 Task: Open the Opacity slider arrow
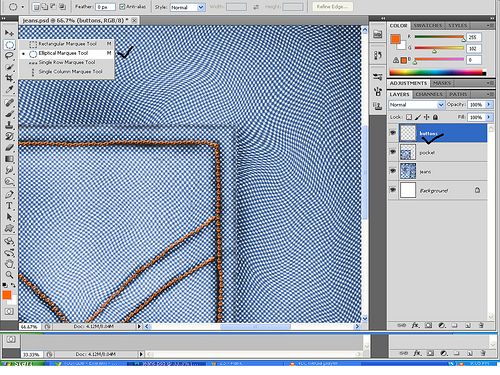click(489, 105)
